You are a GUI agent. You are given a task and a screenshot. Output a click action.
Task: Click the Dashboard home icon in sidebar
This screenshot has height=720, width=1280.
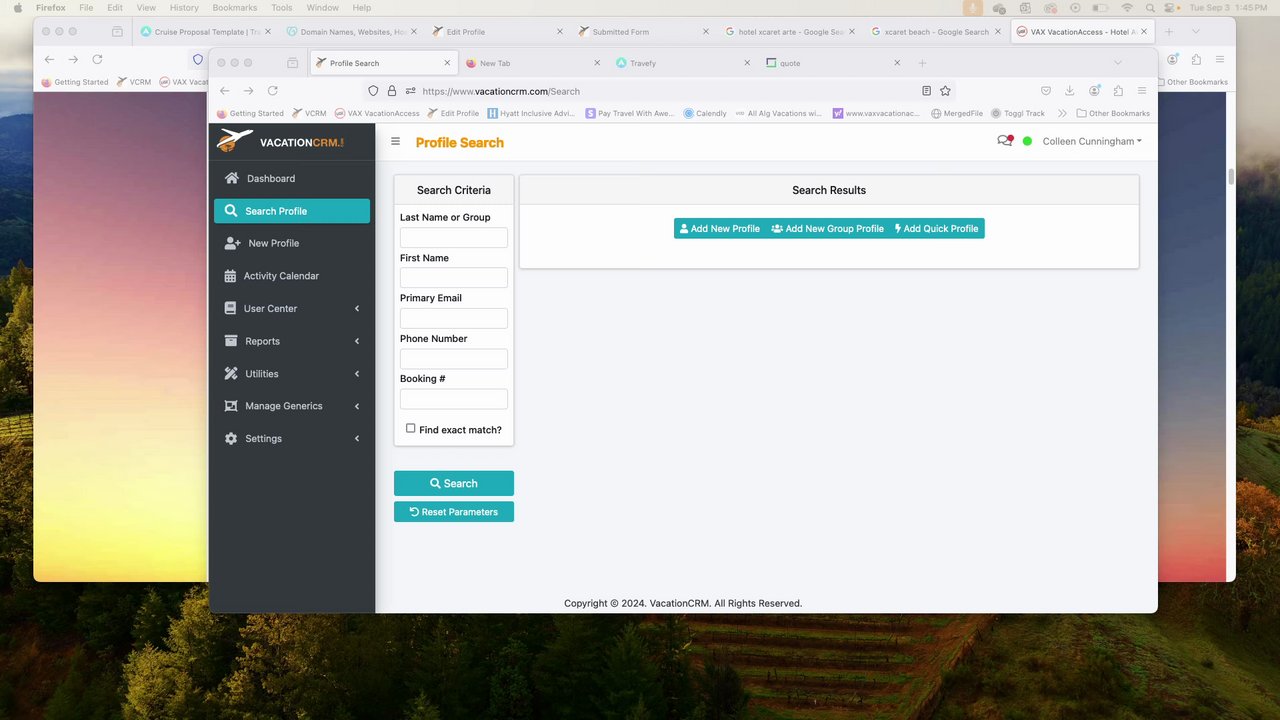[231, 178]
